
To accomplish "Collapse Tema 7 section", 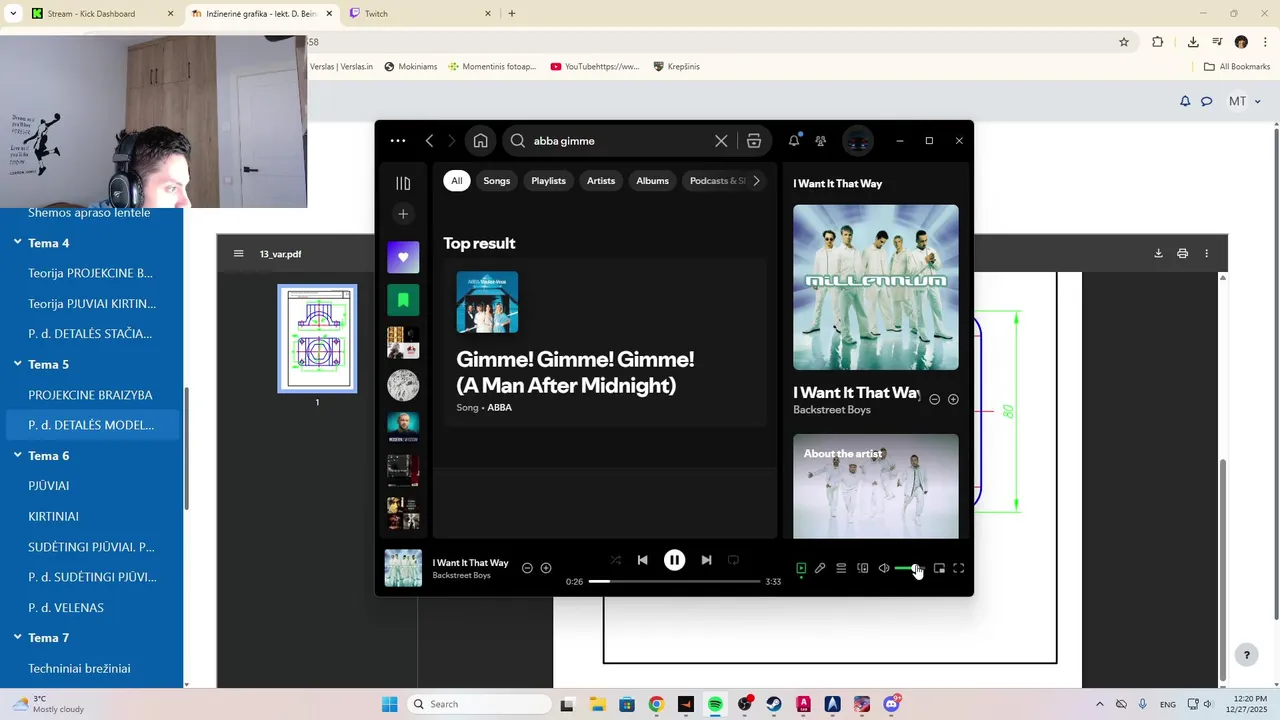I will 18,637.
